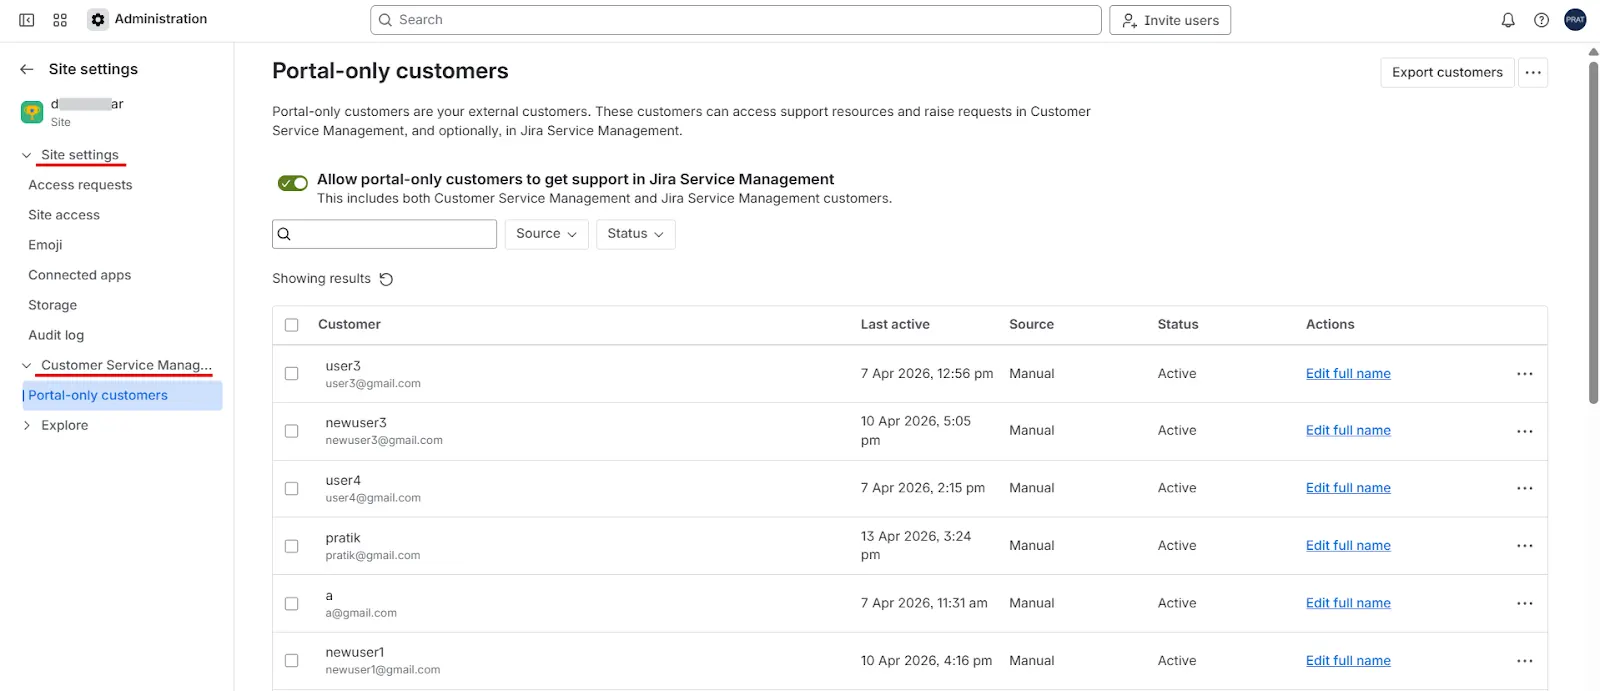1600x691 pixels.
Task: Open the help question mark icon
Action: (x=1541, y=20)
